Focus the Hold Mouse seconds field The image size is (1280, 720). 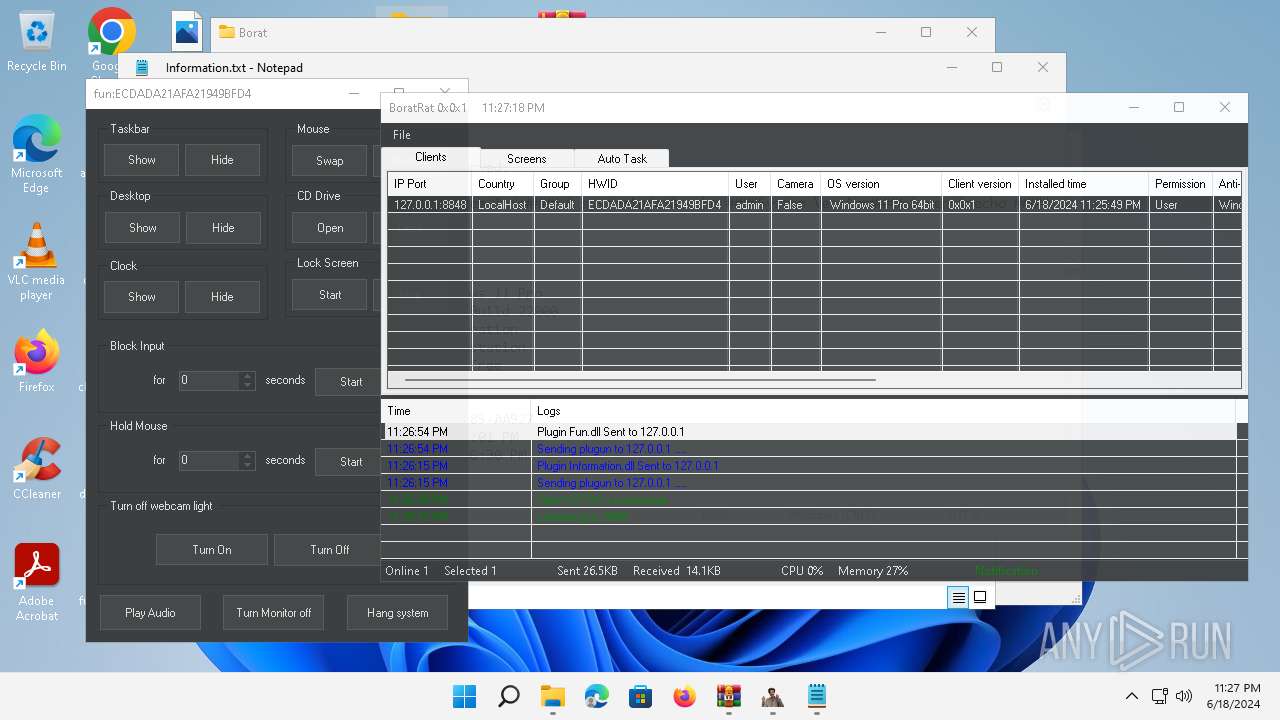click(209, 461)
